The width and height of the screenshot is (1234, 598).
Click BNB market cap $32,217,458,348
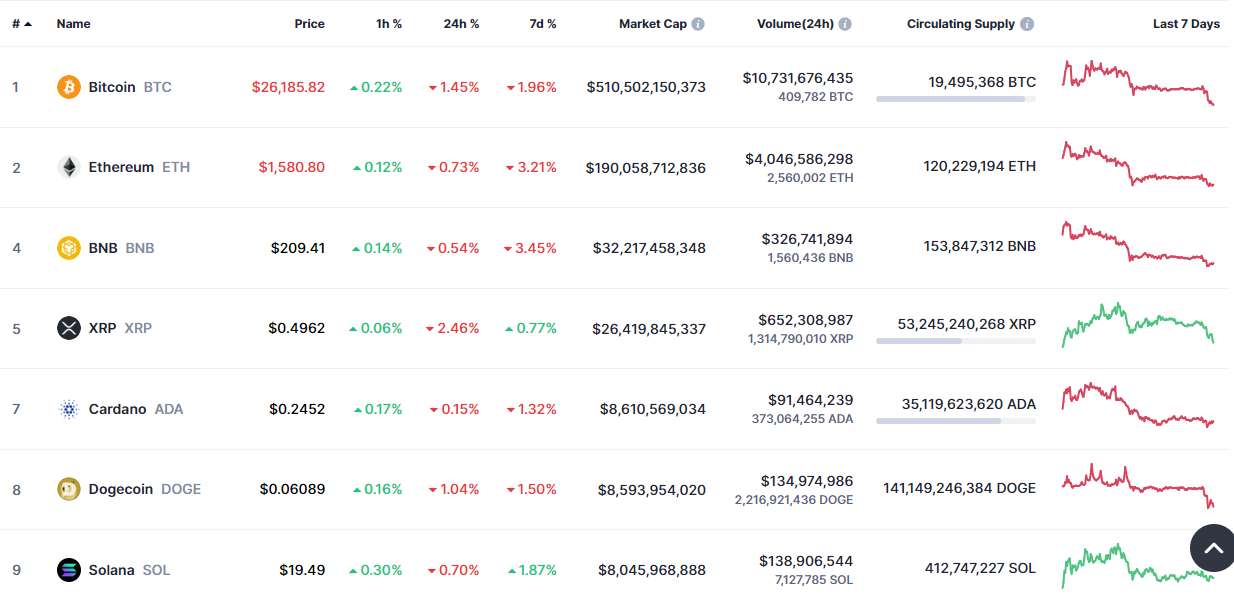point(649,248)
